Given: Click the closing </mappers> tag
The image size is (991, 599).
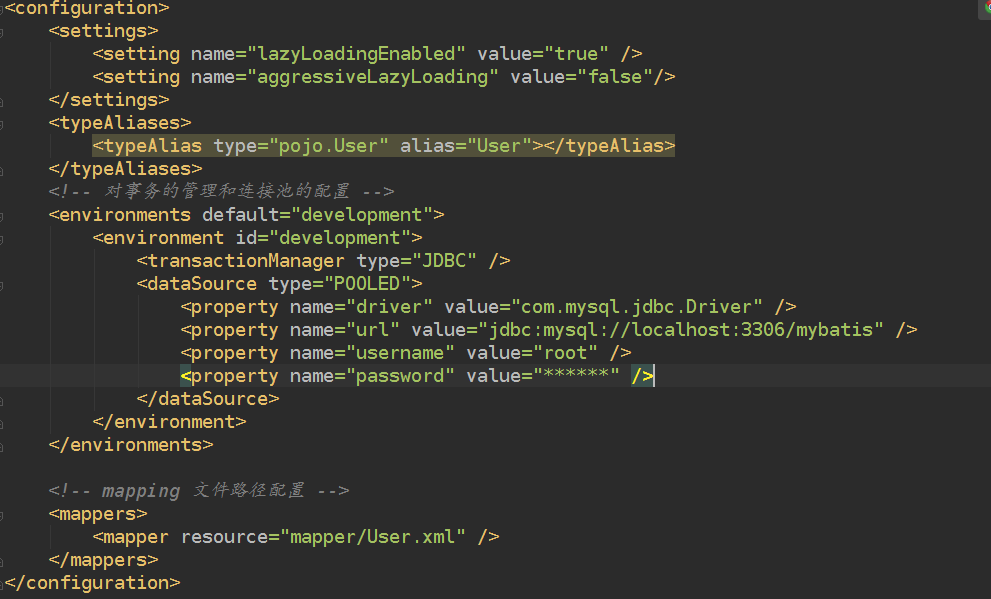Looking at the screenshot, I should [x=104, y=560].
